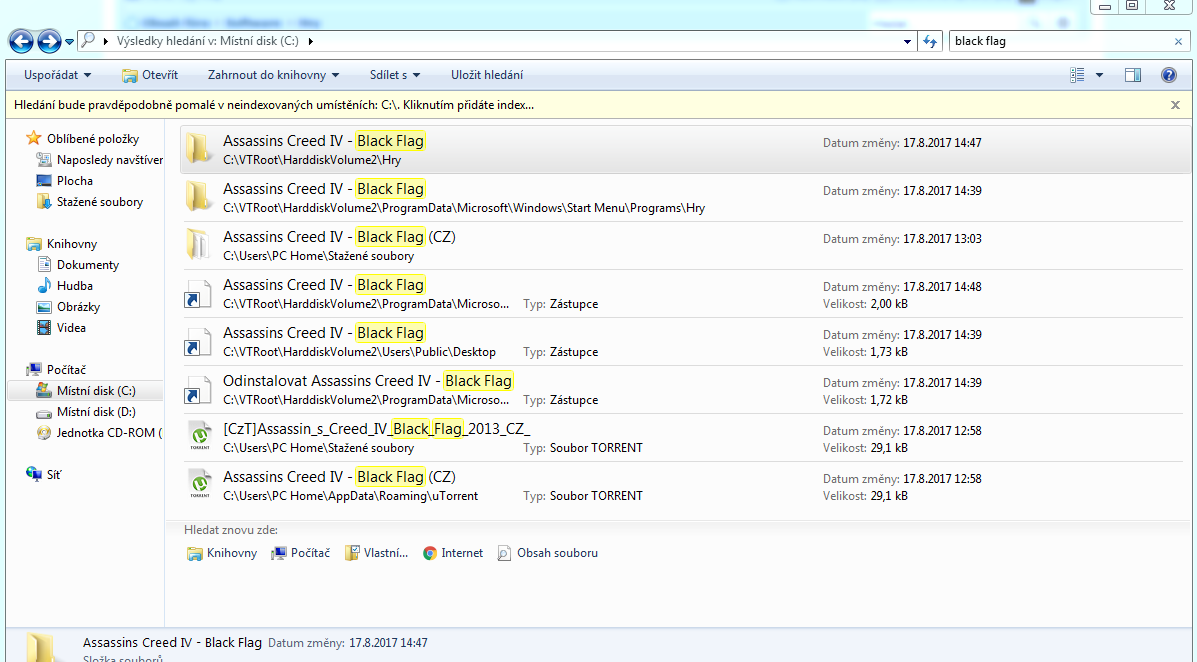Open recent pages dropdown next to Forward arrow
Viewport: 1197px width, 662px height.
pyautogui.click(x=69, y=42)
